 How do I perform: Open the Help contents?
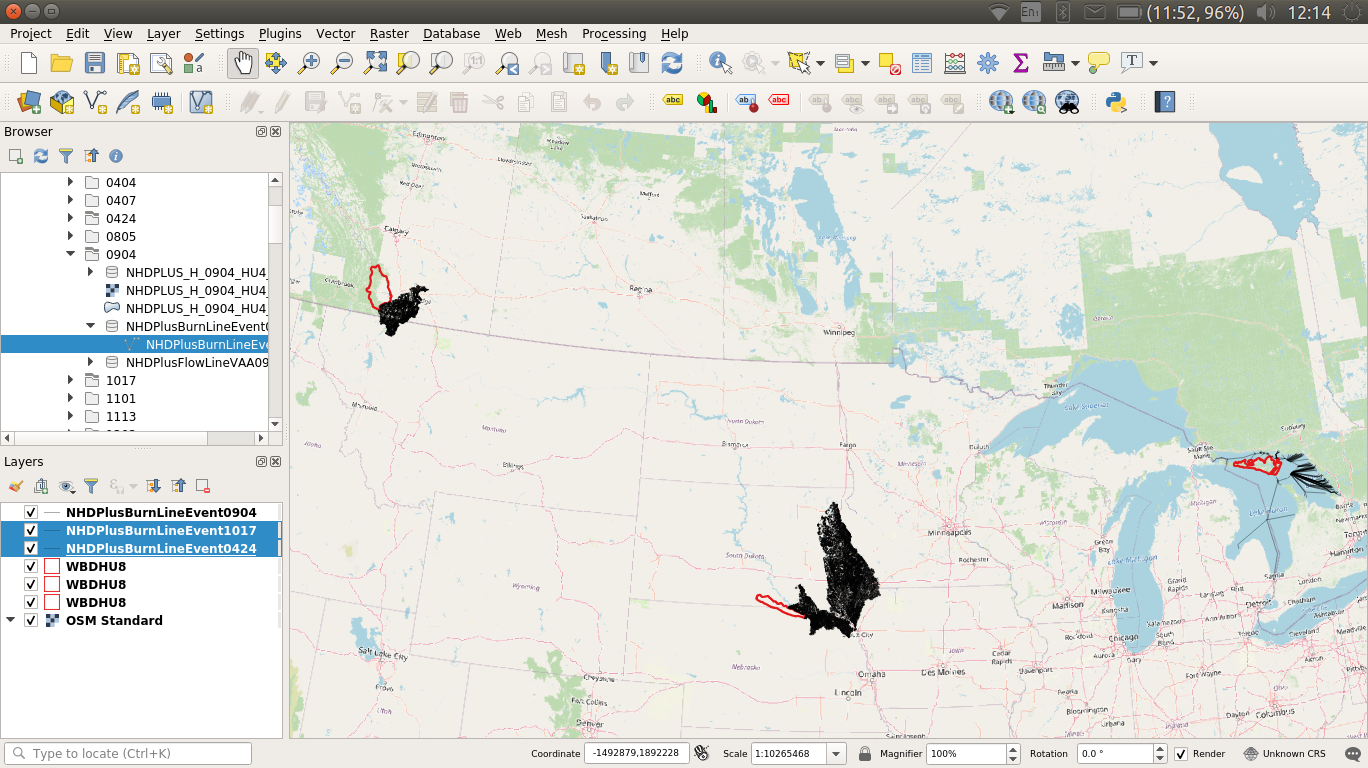coord(1164,101)
